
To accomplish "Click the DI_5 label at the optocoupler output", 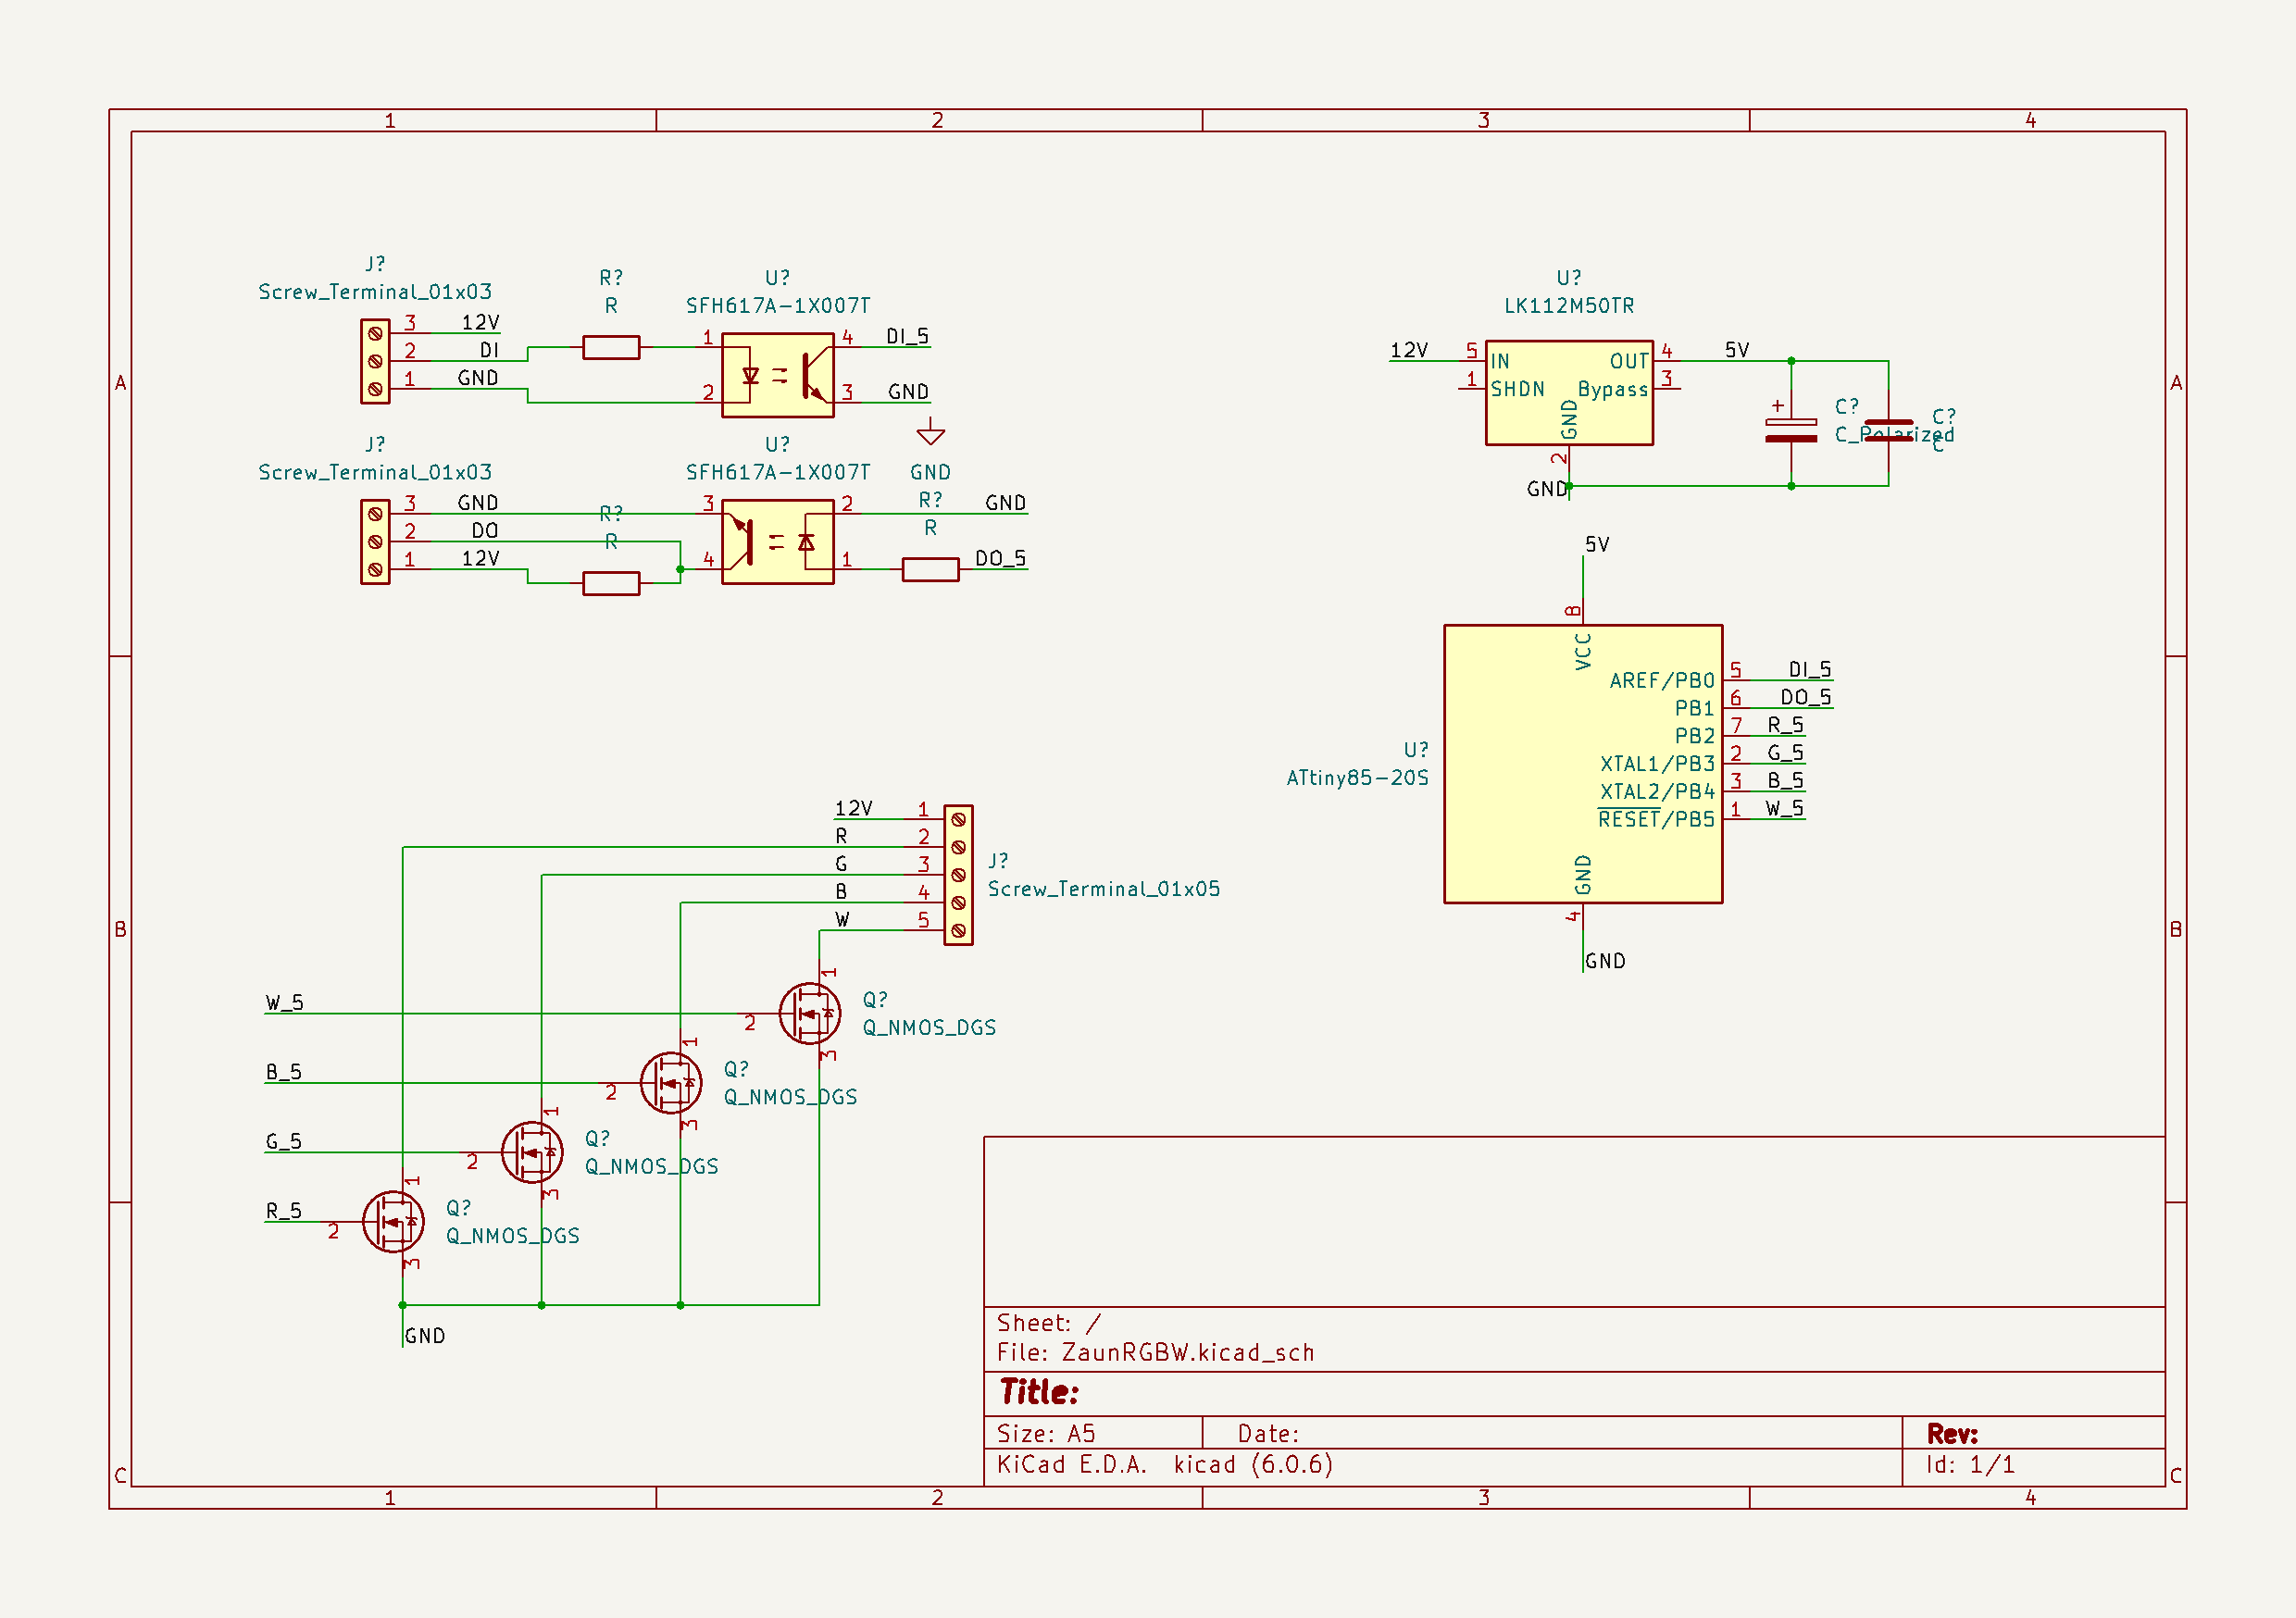I will tap(907, 336).
